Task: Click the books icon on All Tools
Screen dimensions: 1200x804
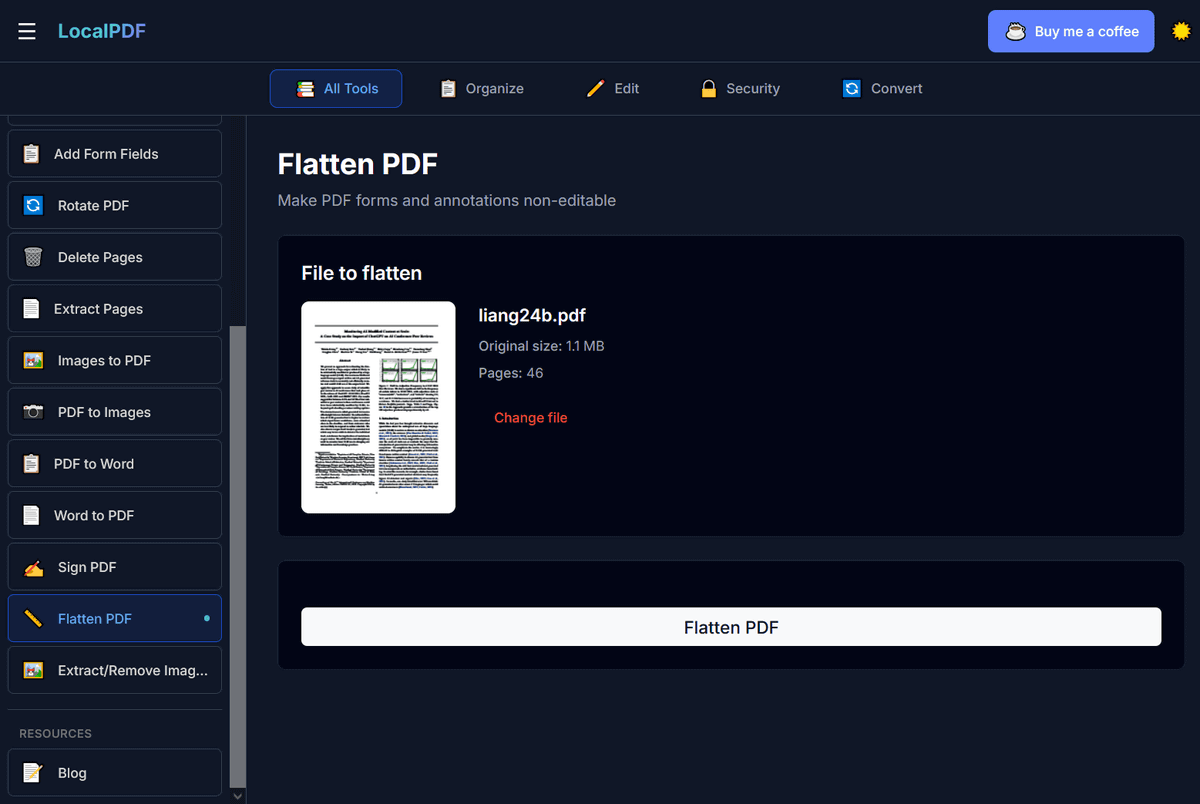Action: [x=305, y=89]
